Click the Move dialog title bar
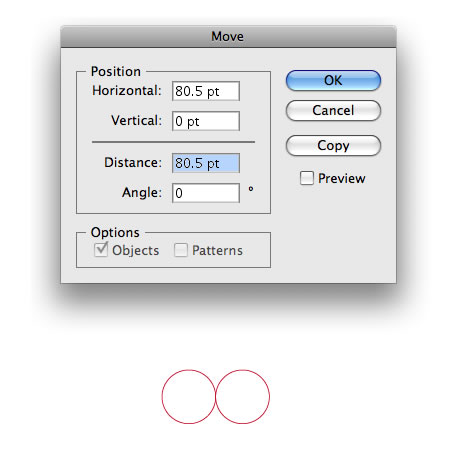Viewport: 457px width, 465px height. coord(228,37)
